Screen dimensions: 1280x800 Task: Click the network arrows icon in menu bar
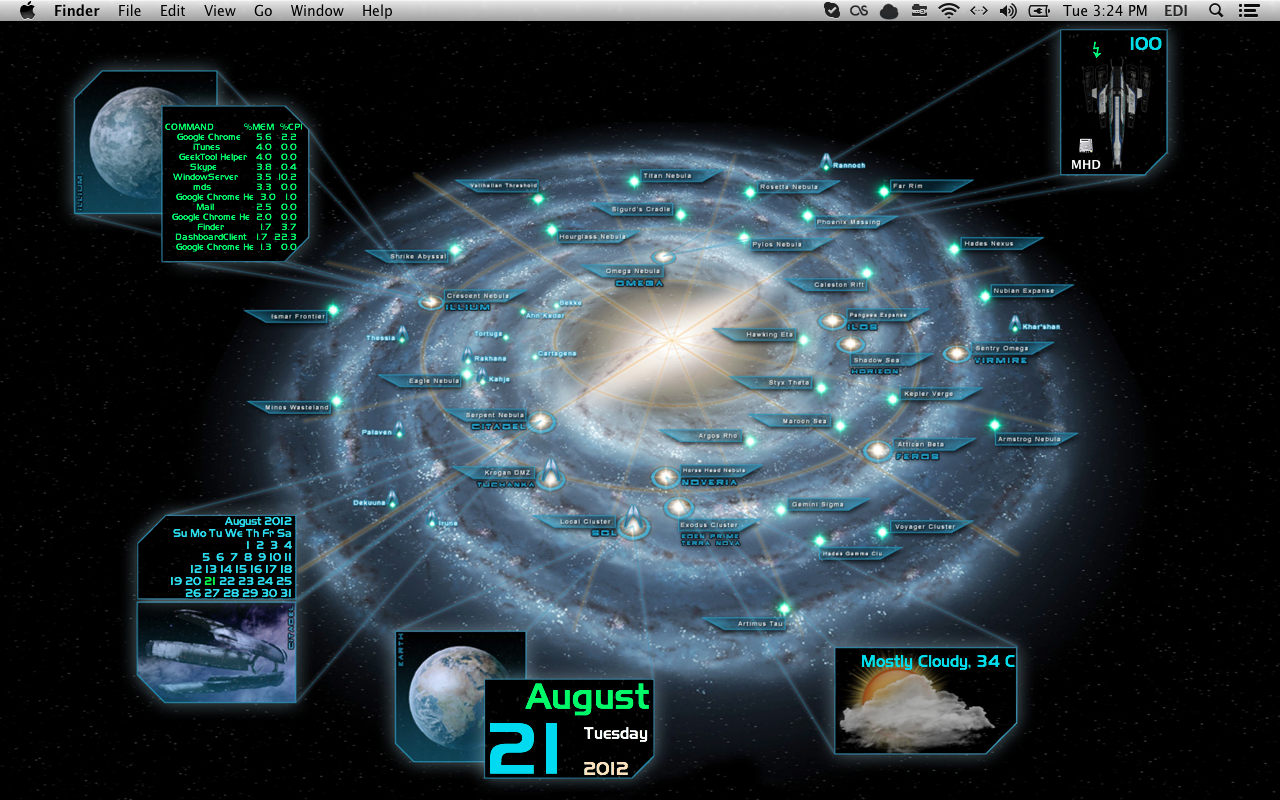(x=978, y=10)
